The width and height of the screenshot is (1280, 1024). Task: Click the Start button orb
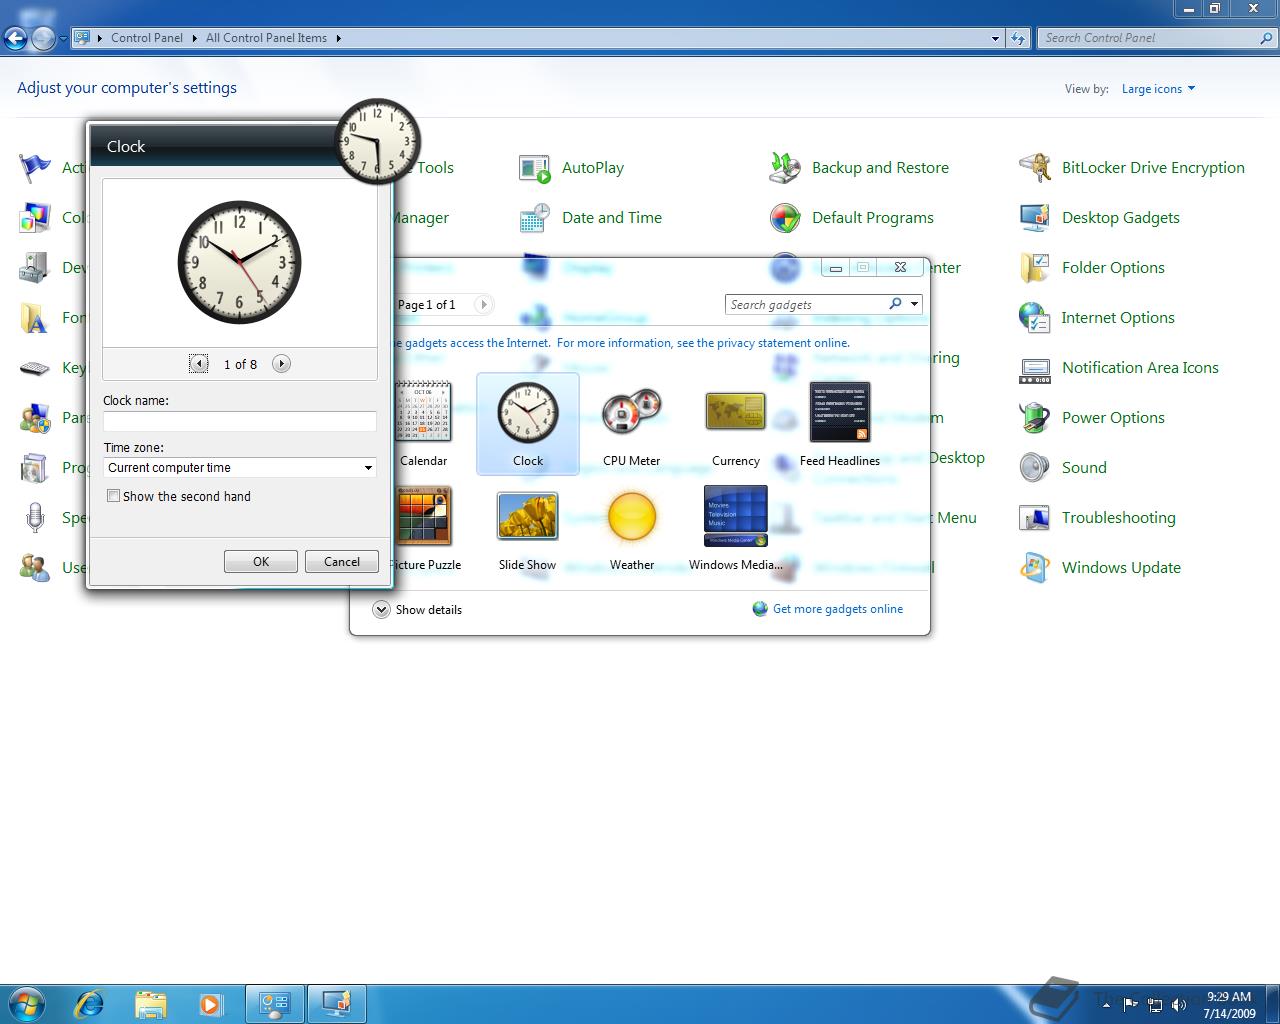(27, 1004)
